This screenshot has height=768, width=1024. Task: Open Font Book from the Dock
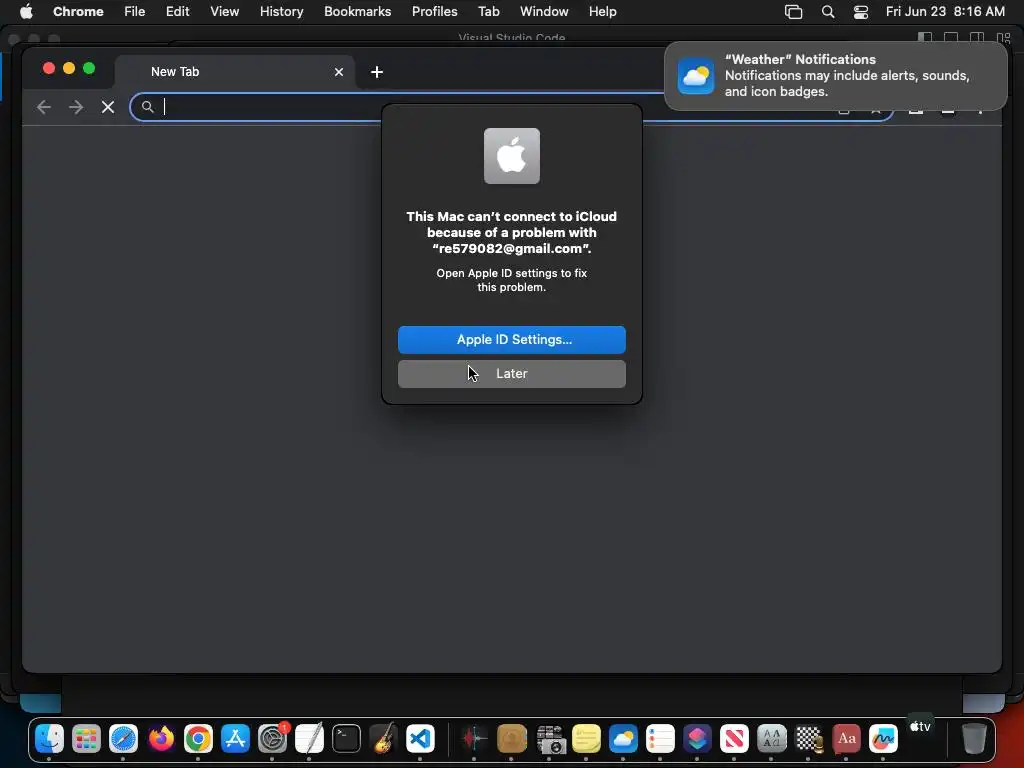[x=772, y=739]
